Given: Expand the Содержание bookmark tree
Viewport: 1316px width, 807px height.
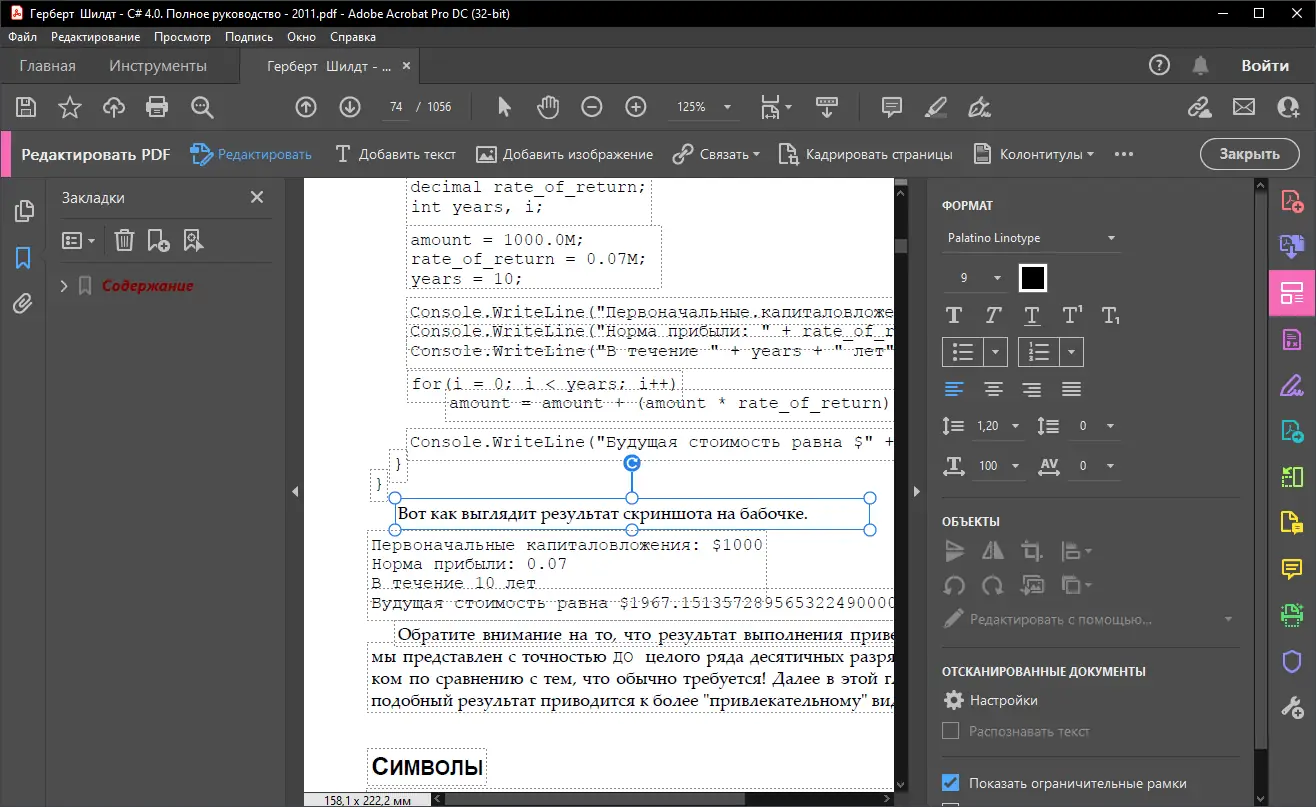Looking at the screenshot, I should (64, 286).
